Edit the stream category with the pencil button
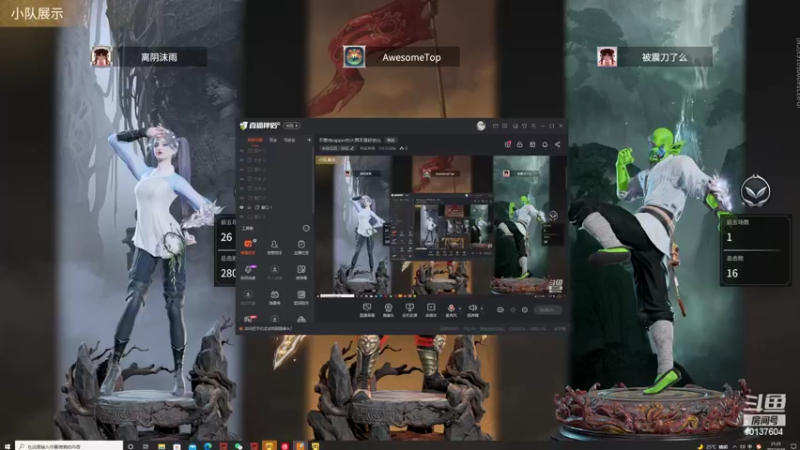This screenshot has width=800, height=450. pos(352,148)
